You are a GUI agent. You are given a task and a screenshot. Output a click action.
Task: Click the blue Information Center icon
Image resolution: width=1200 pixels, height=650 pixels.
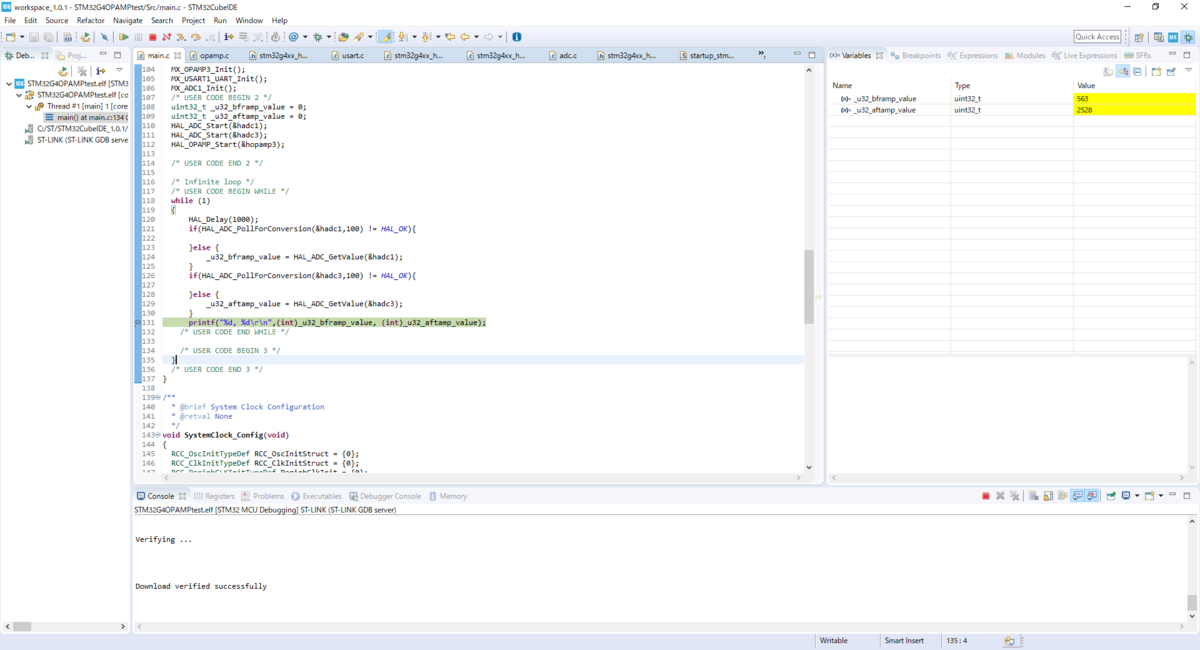click(516, 37)
